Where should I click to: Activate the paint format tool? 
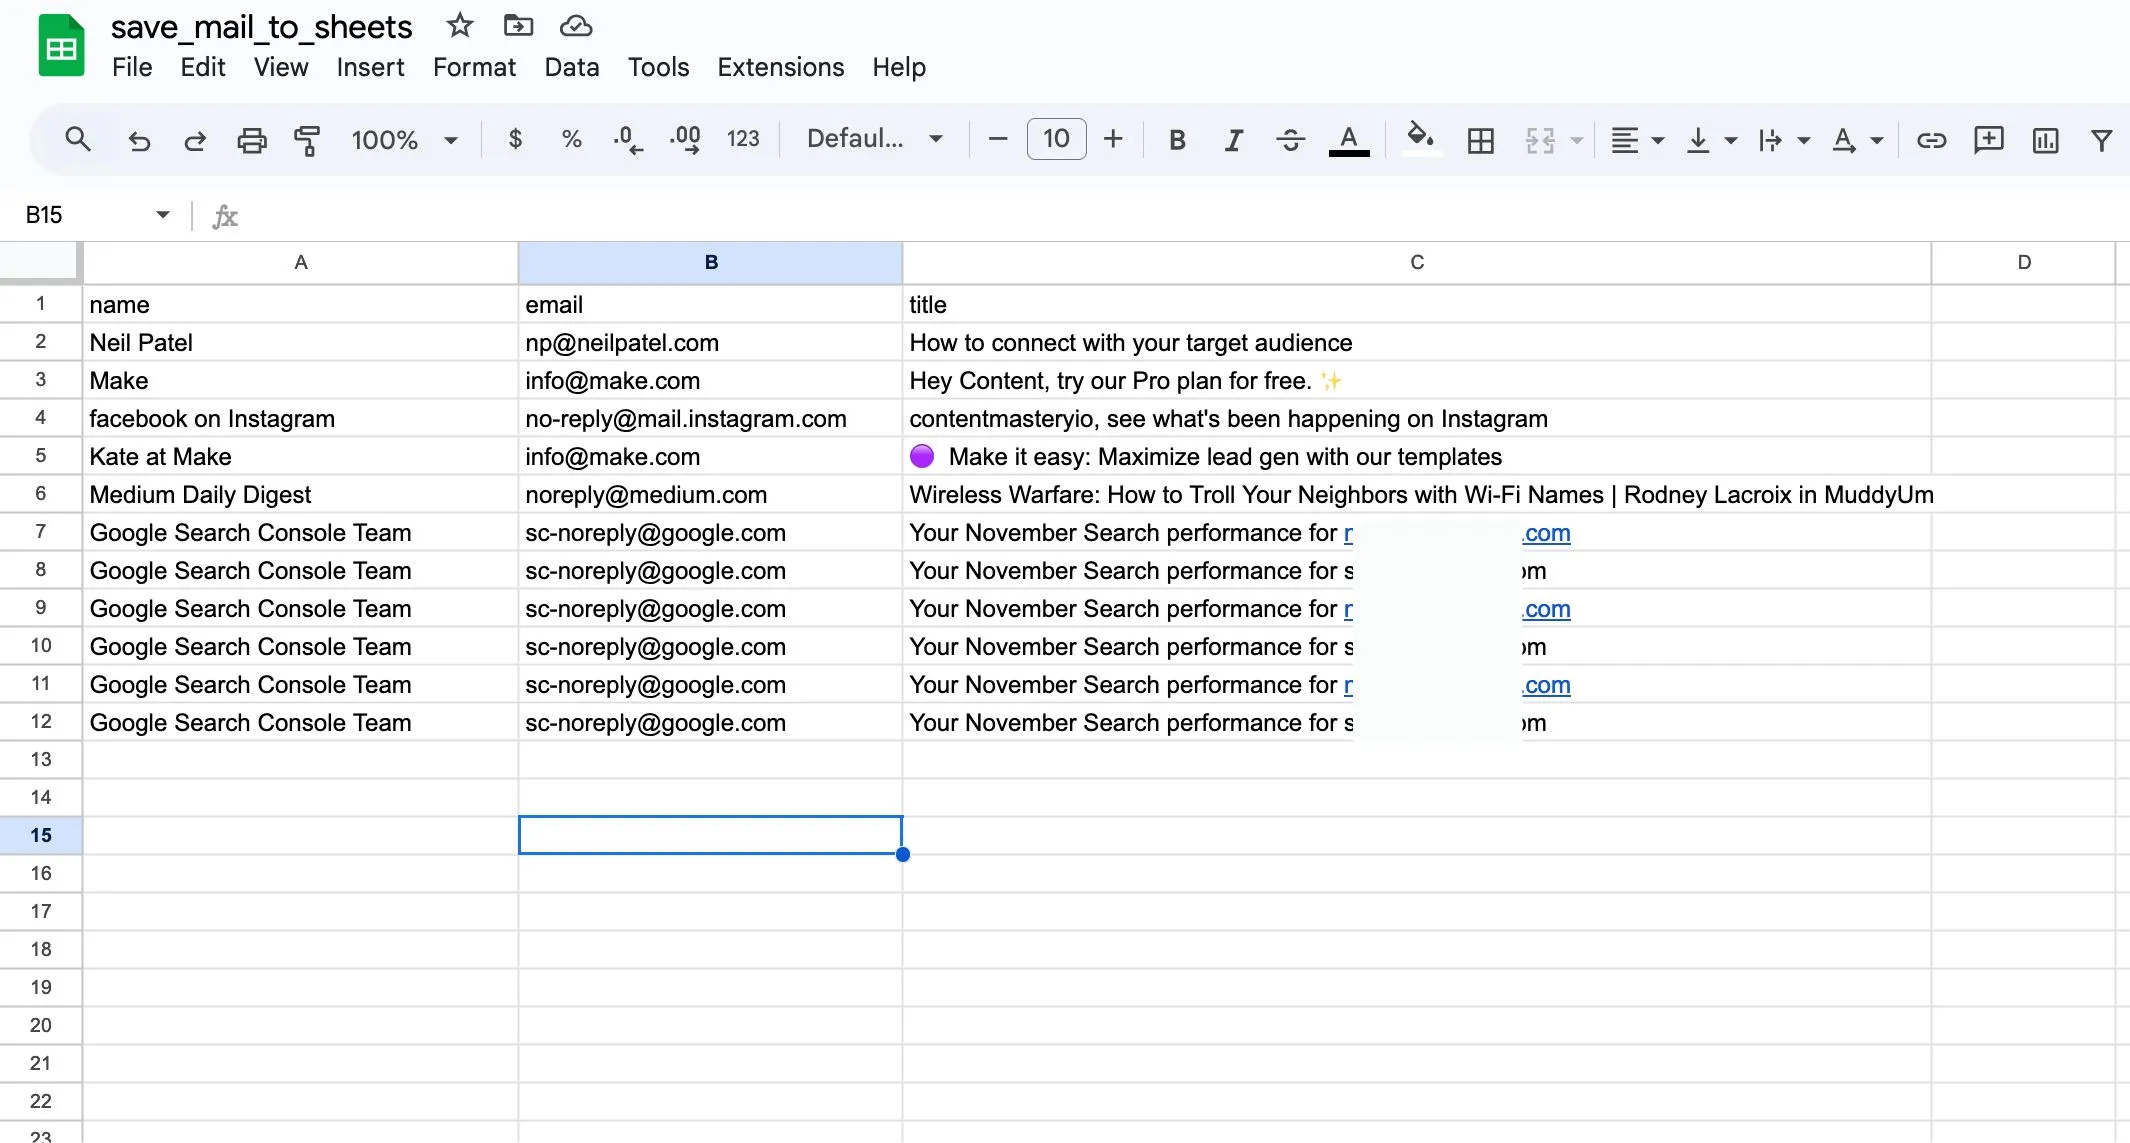(307, 140)
